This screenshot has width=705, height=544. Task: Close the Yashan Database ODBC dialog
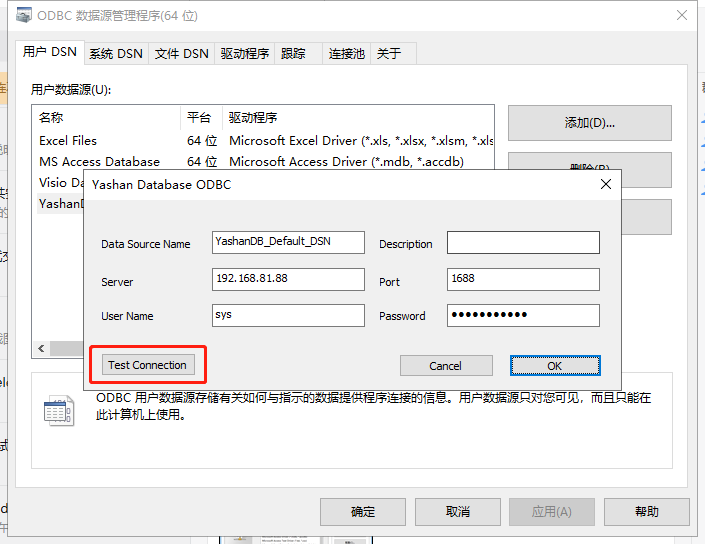click(605, 184)
